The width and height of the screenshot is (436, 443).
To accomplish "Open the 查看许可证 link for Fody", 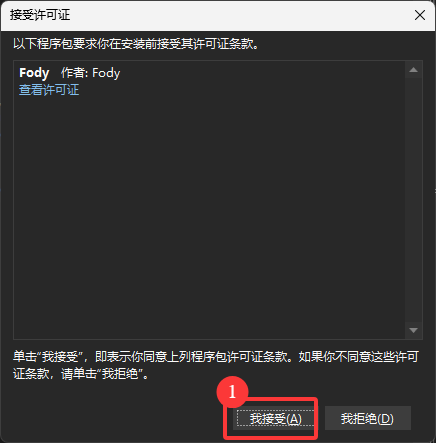I will [x=49, y=90].
